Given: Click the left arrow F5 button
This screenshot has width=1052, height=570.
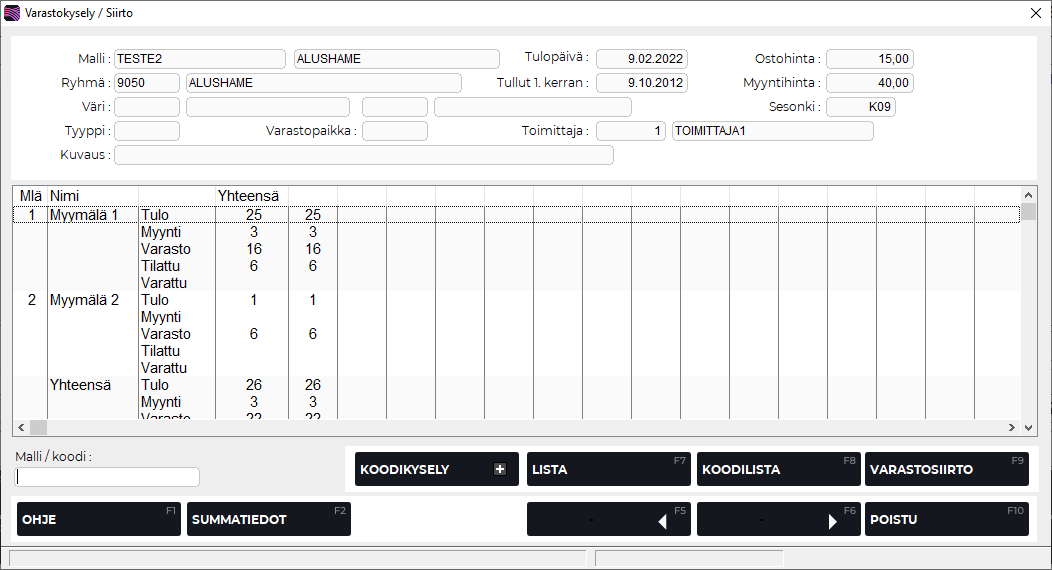Looking at the screenshot, I should [x=608, y=520].
